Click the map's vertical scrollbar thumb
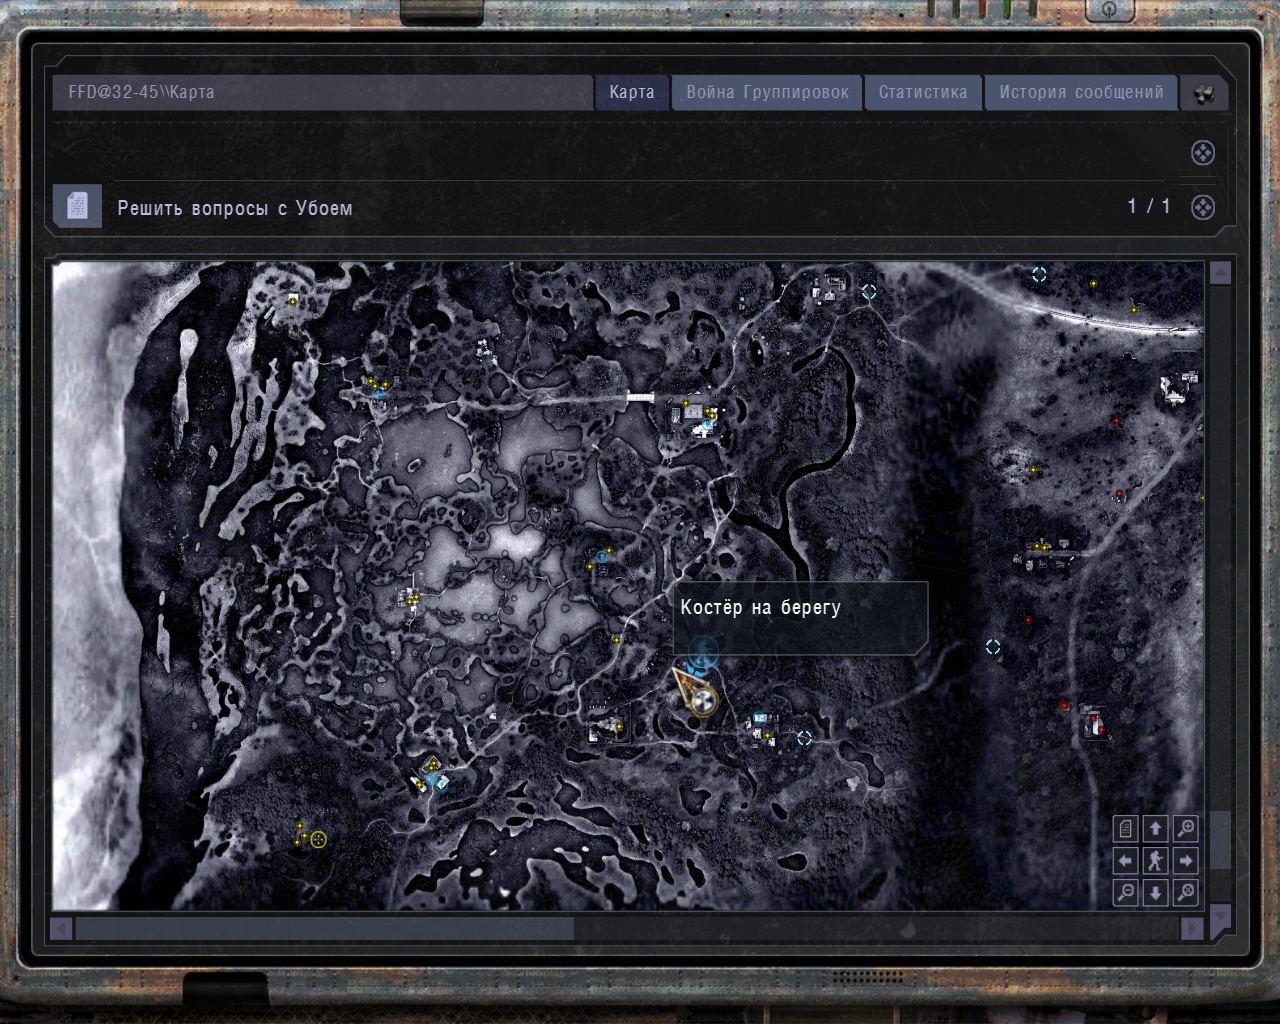Viewport: 1280px width, 1024px height. click(1220, 840)
